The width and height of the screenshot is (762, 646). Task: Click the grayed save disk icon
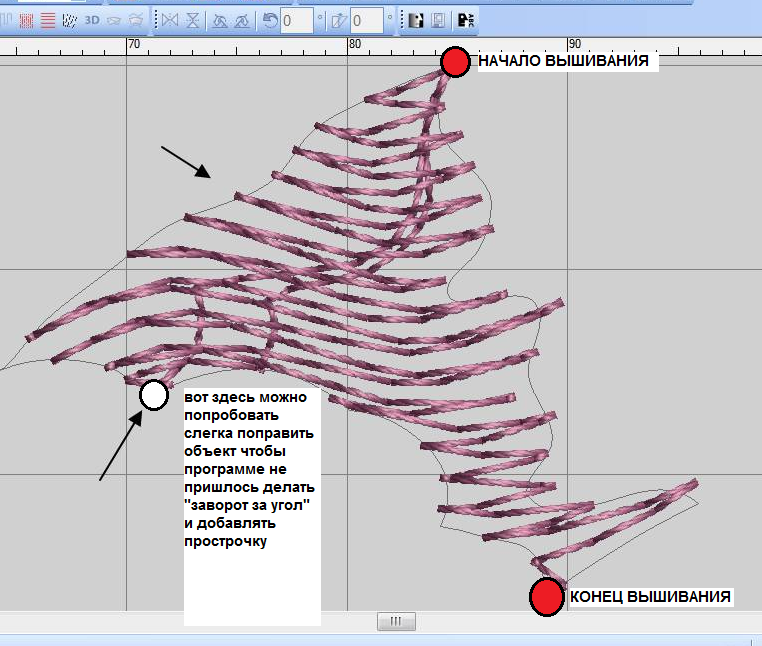point(438,19)
